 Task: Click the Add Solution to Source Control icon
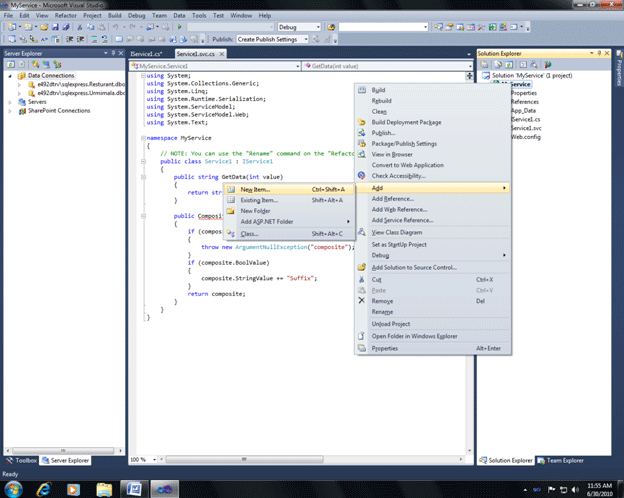coord(362,267)
